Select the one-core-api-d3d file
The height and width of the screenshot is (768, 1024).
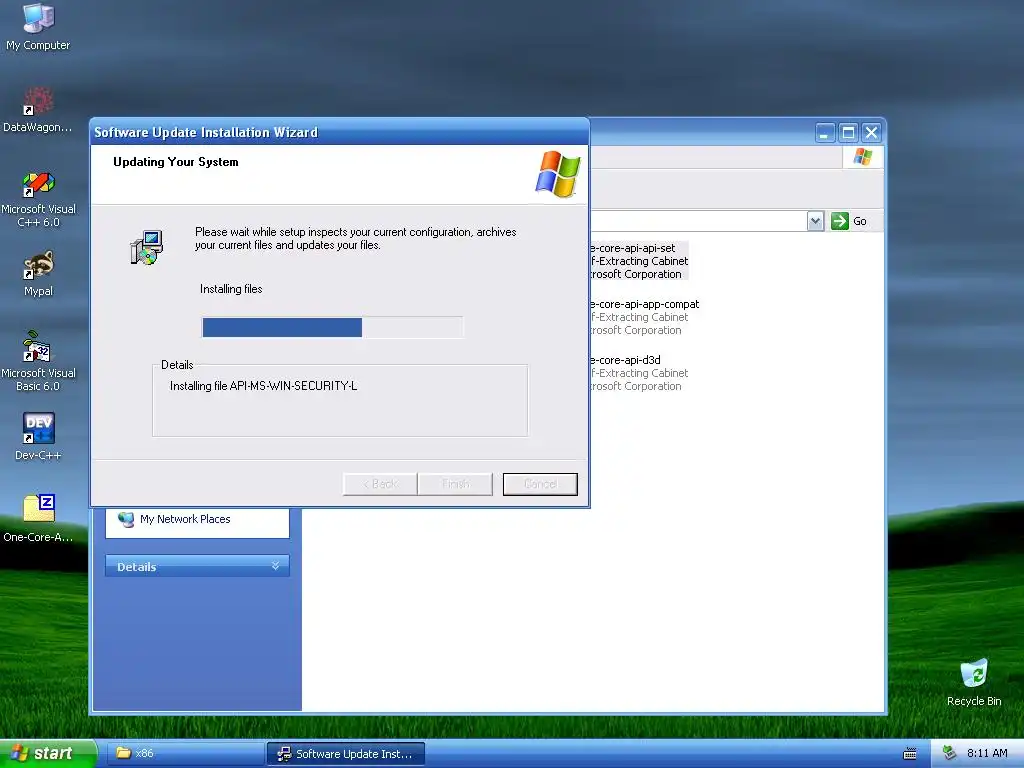click(x=637, y=373)
